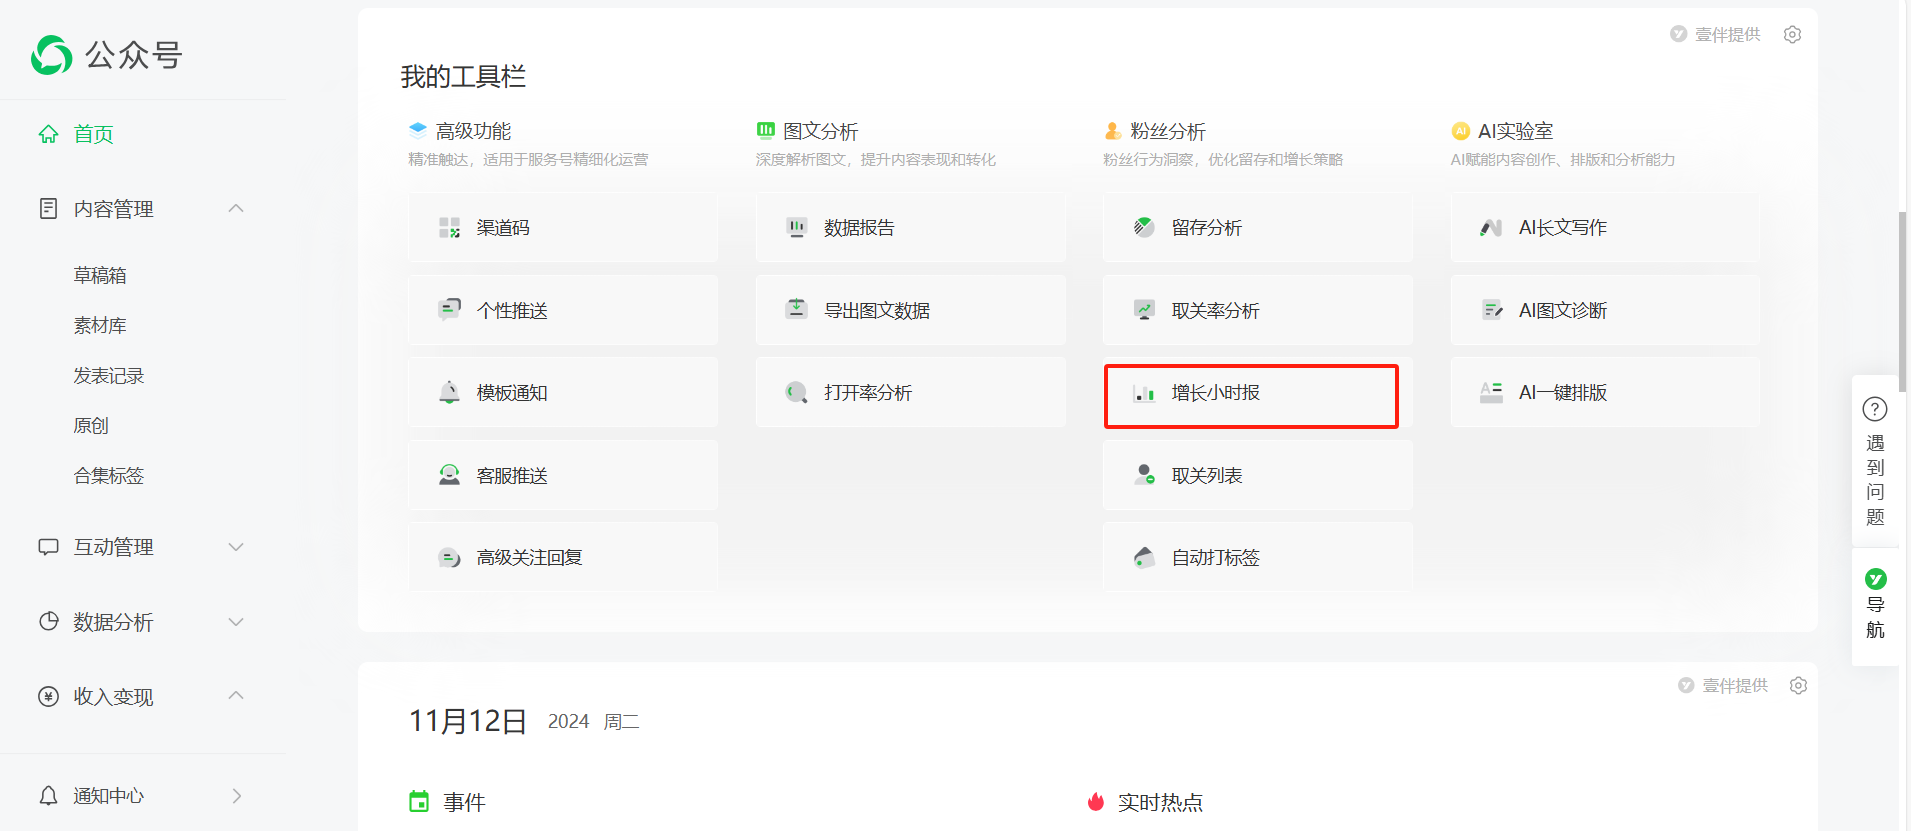
Task: Click the 留存分析 icon
Action: pyautogui.click(x=1144, y=227)
